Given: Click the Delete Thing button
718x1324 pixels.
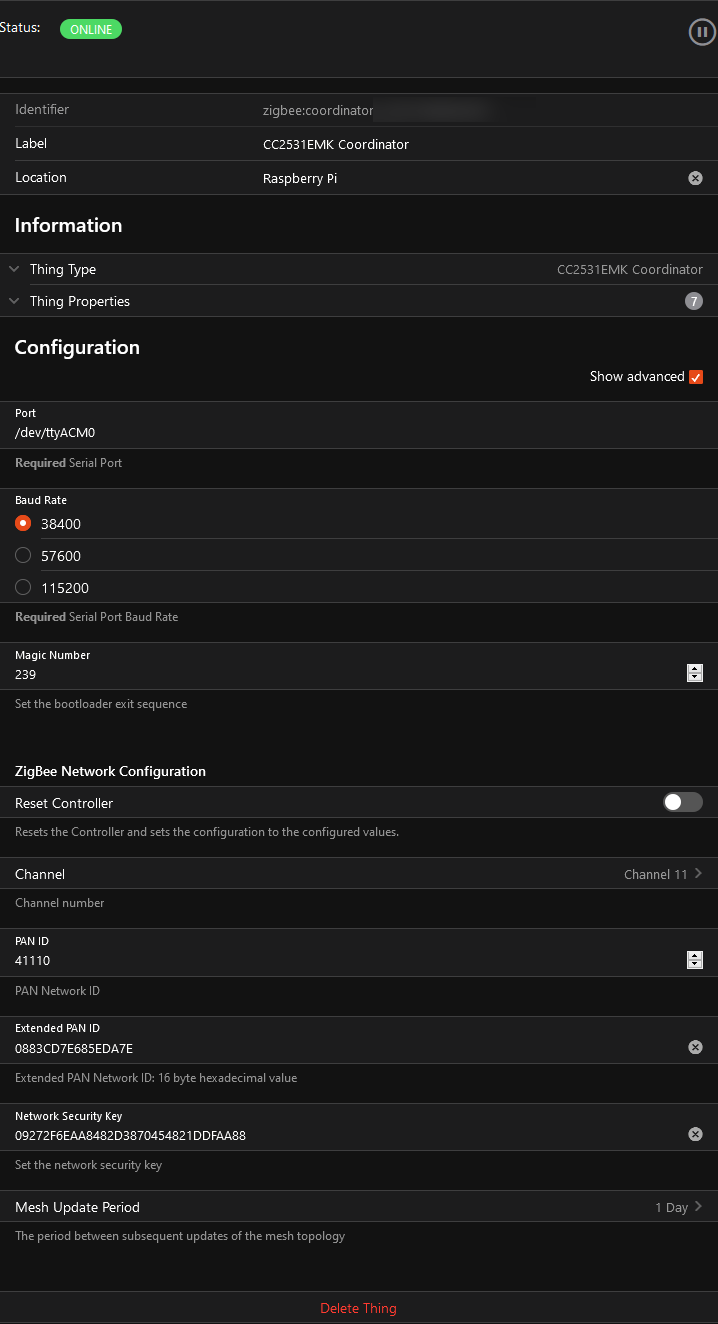Looking at the screenshot, I should (358, 1308).
